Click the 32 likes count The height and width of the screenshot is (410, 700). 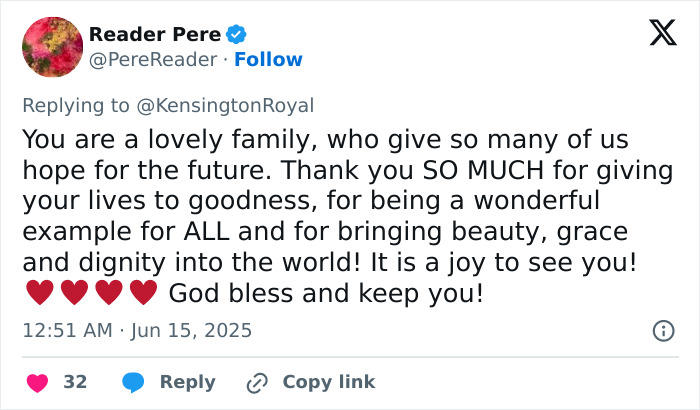[75, 382]
